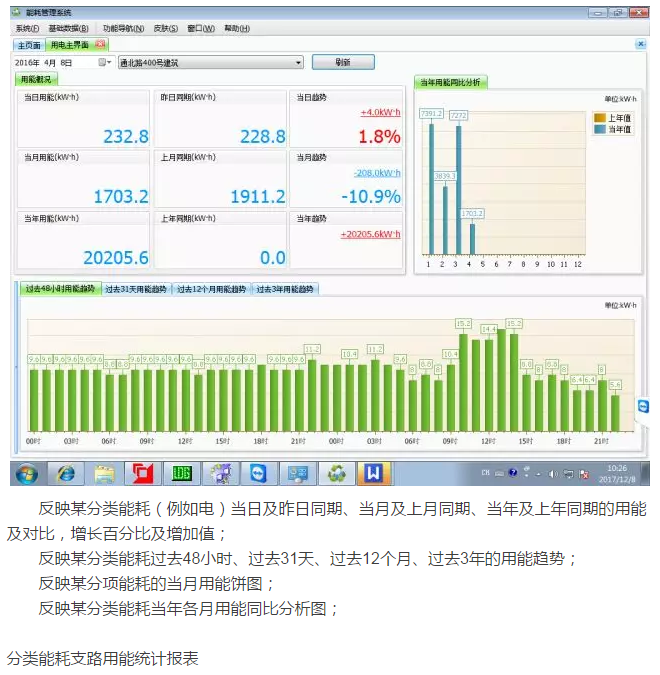Click the 刷新 refresh button
This screenshot has height=675, width=660.
click(x=343, y=62)
